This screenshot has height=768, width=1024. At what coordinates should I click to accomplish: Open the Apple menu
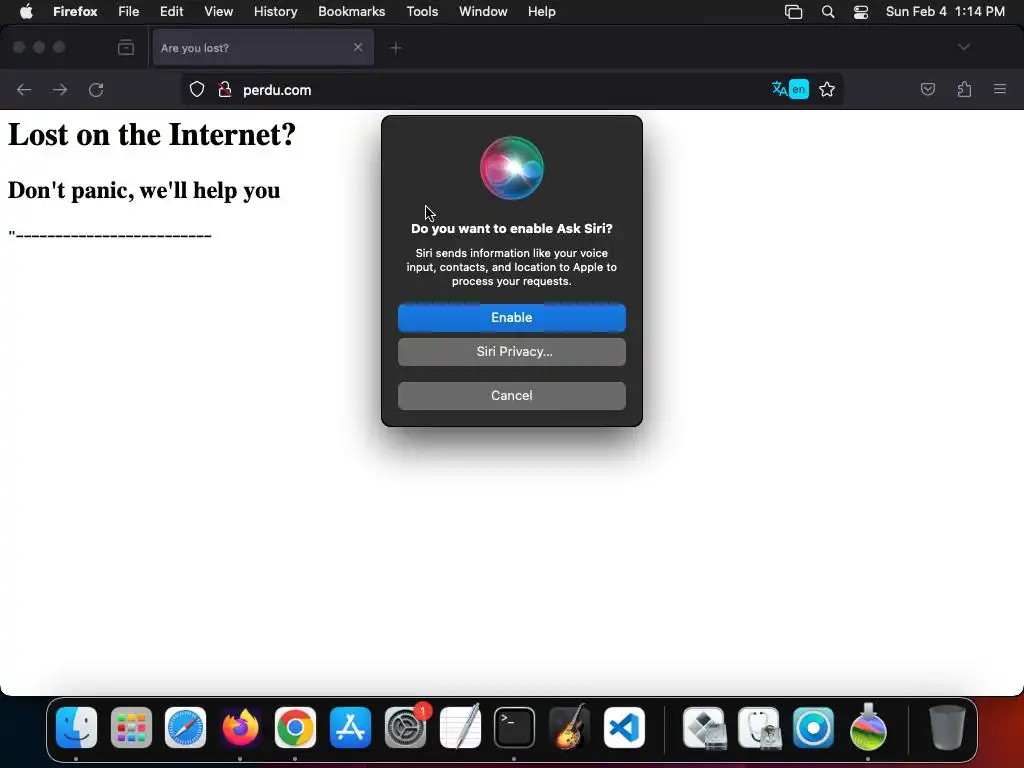[26, 12]
